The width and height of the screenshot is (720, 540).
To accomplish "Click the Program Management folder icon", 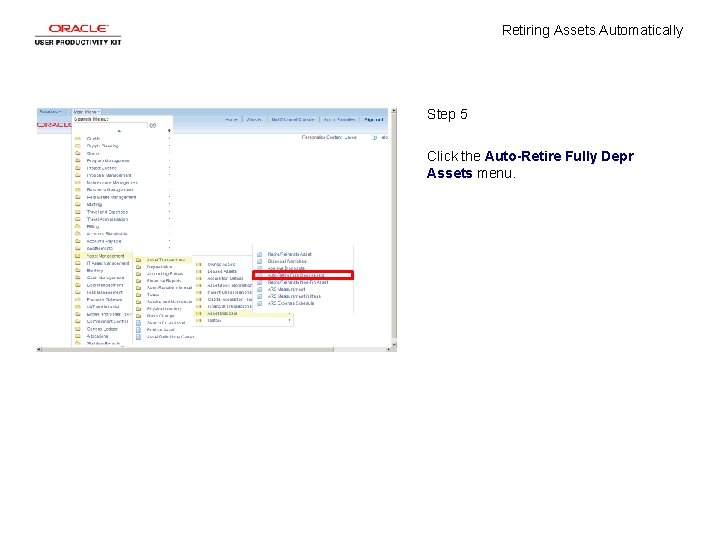I will click(x=78, y=161).
